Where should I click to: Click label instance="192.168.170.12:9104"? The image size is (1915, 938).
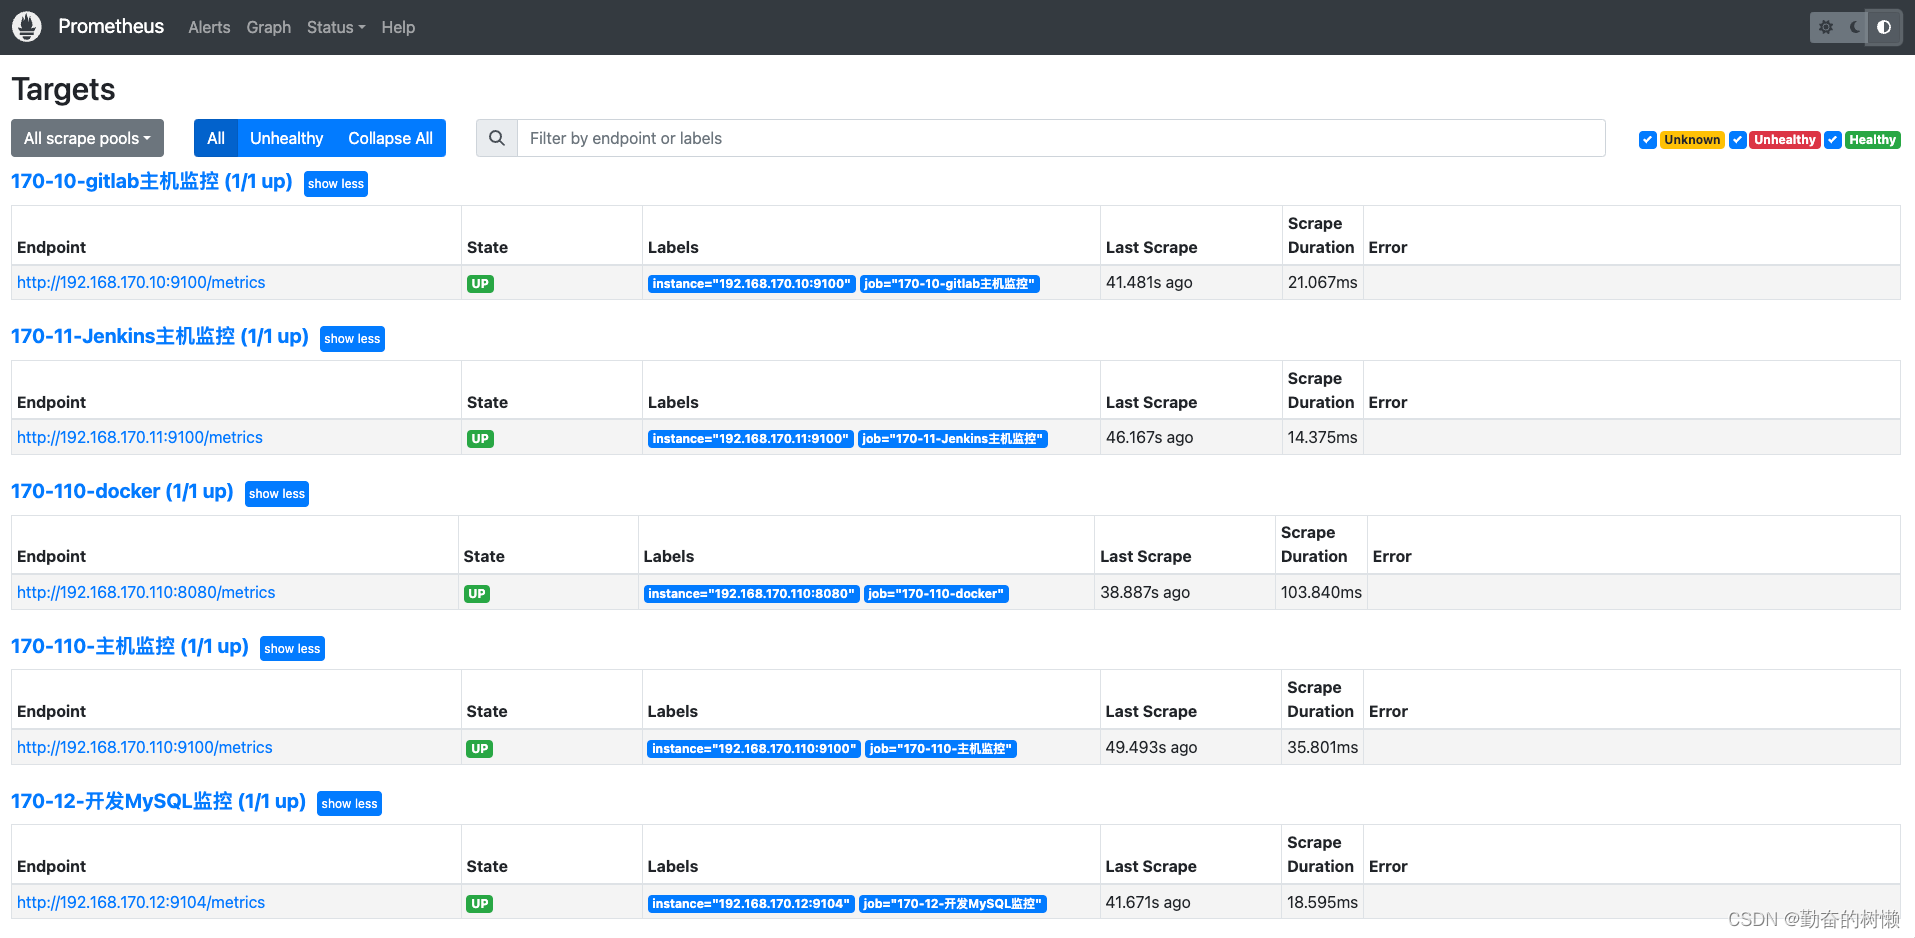click(751, 904)
